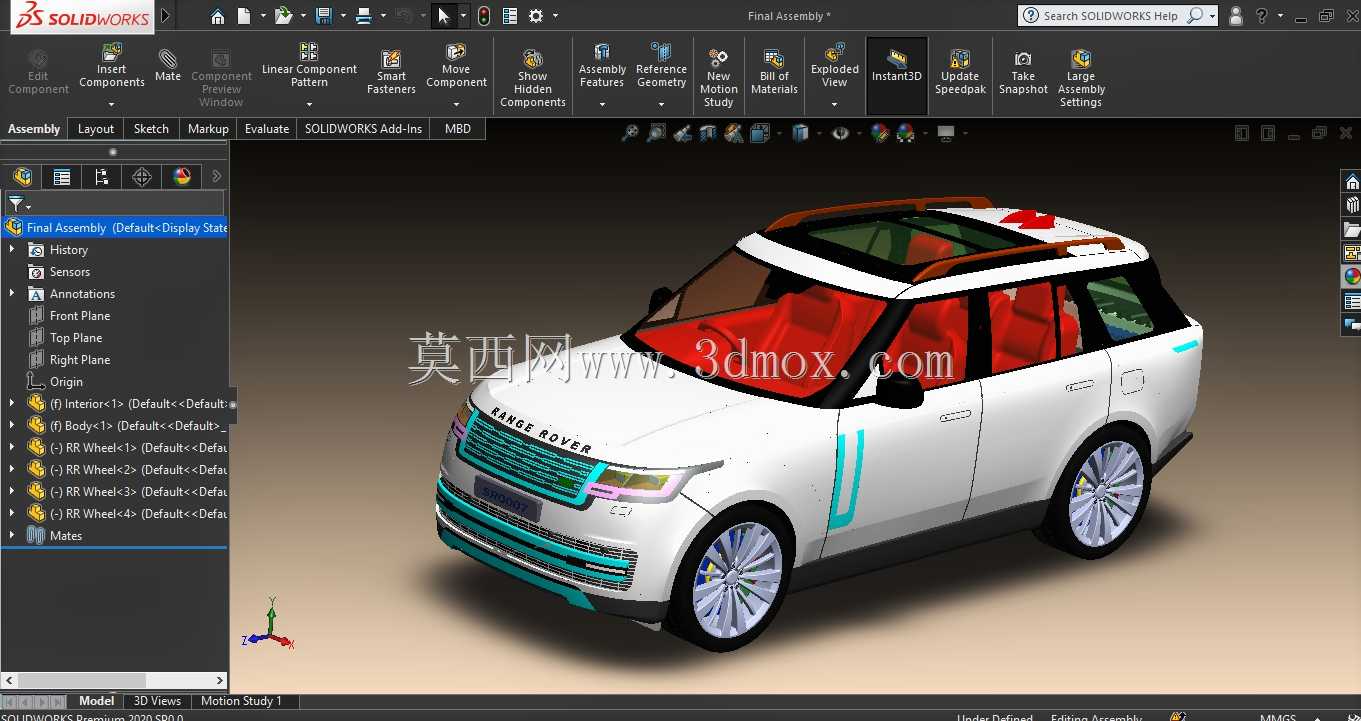Select Front Plane in tree
The height and width of the screenshot is (721, 1361).
pos(80,316)
